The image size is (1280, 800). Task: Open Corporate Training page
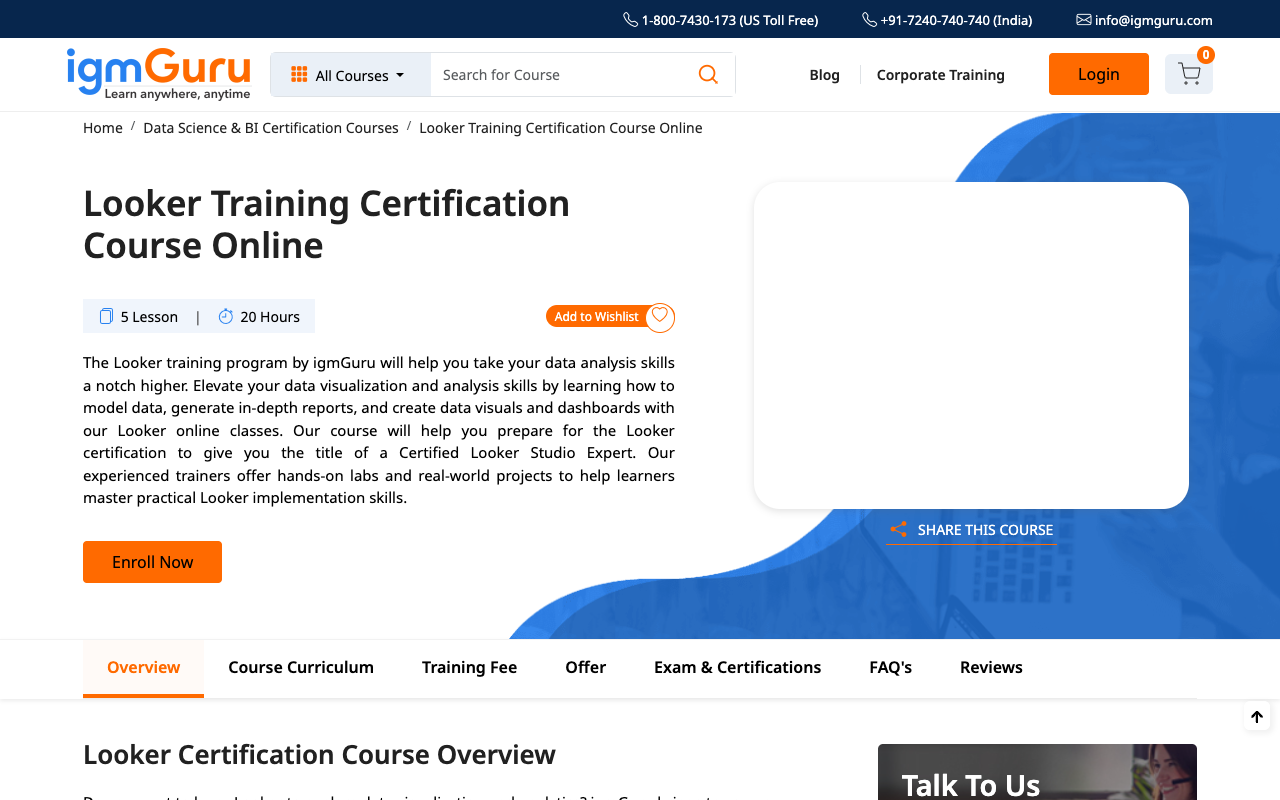(940, 75)
